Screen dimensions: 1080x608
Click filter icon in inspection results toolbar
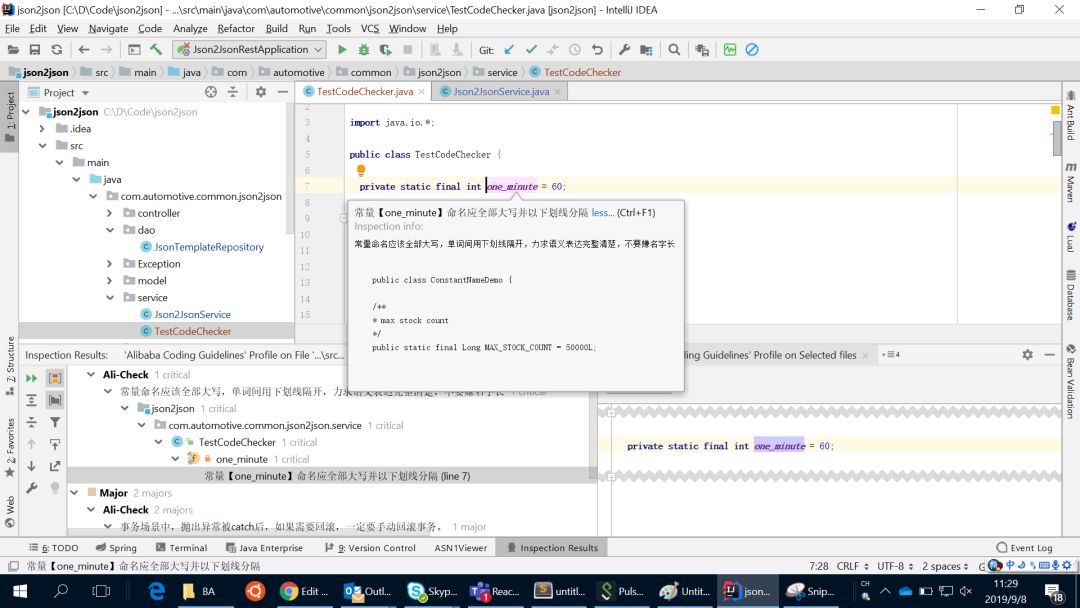55,423
